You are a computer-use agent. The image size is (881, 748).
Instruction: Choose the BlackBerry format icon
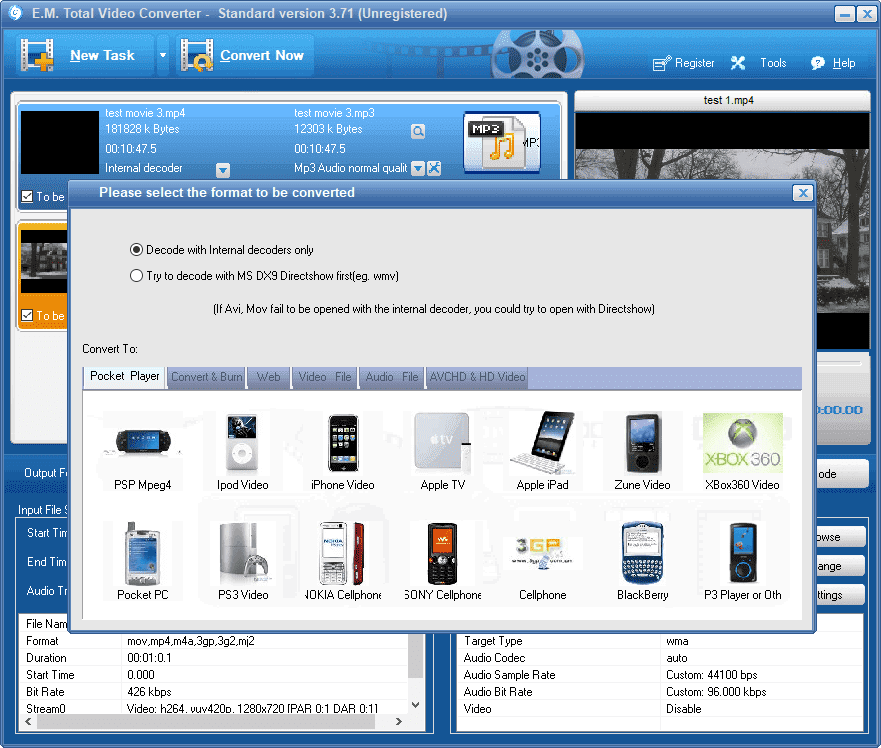click(642, 554)
